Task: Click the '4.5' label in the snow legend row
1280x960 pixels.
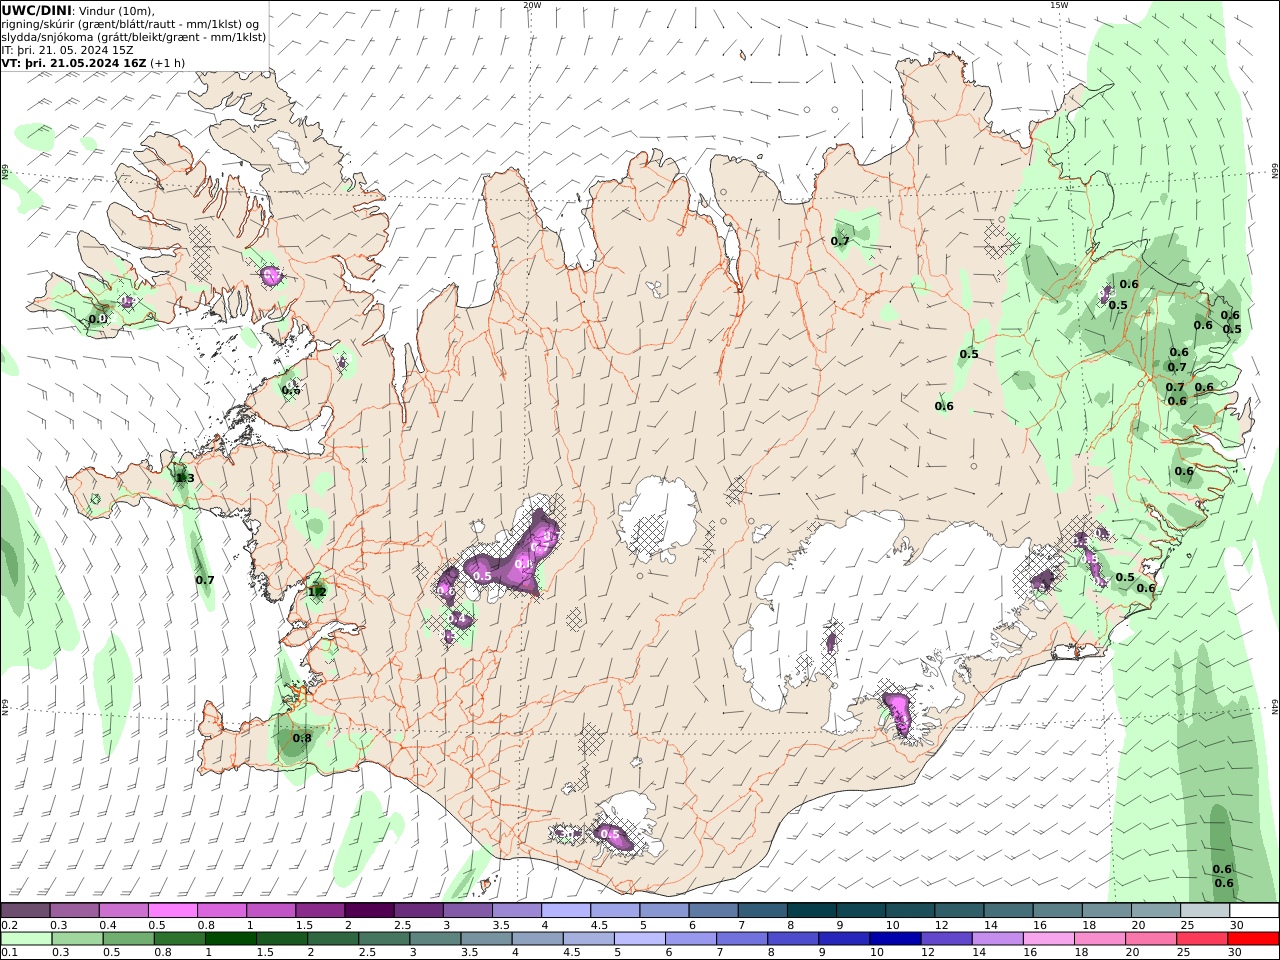Action: [600, 925]
